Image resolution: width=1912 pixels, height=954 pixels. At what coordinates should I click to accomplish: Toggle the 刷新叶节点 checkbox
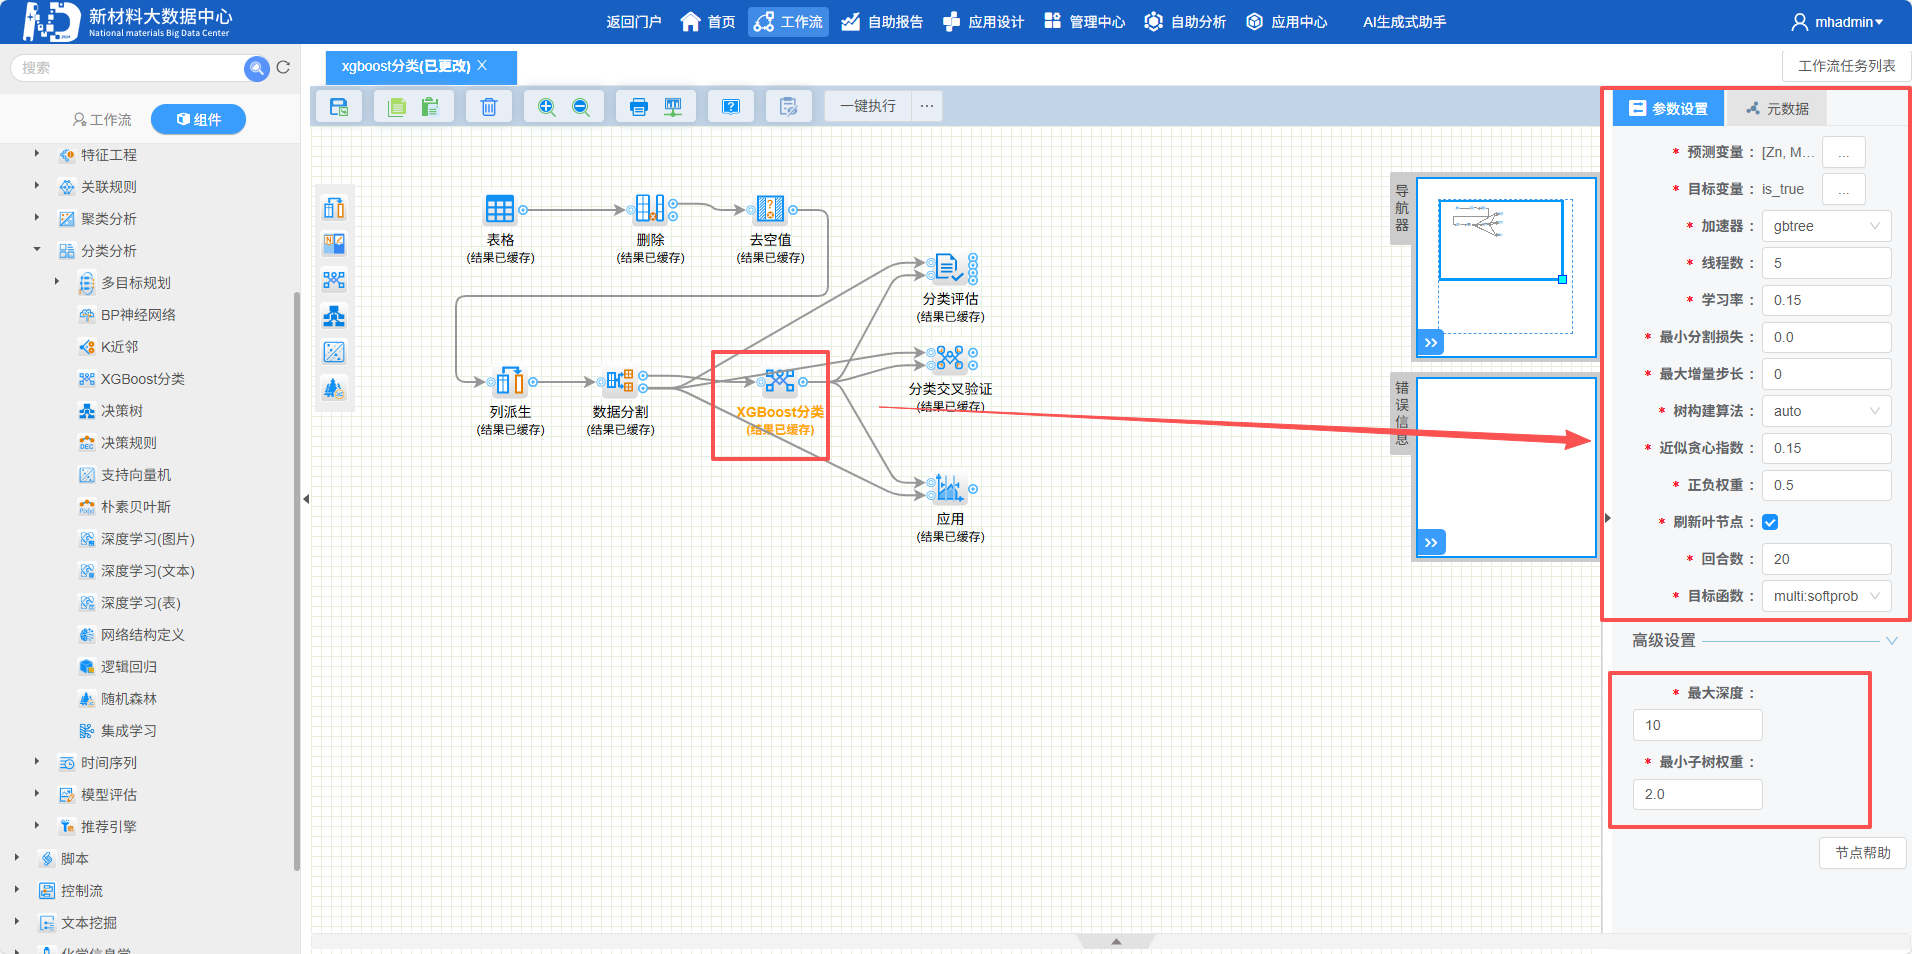[x=1770, y=522]
